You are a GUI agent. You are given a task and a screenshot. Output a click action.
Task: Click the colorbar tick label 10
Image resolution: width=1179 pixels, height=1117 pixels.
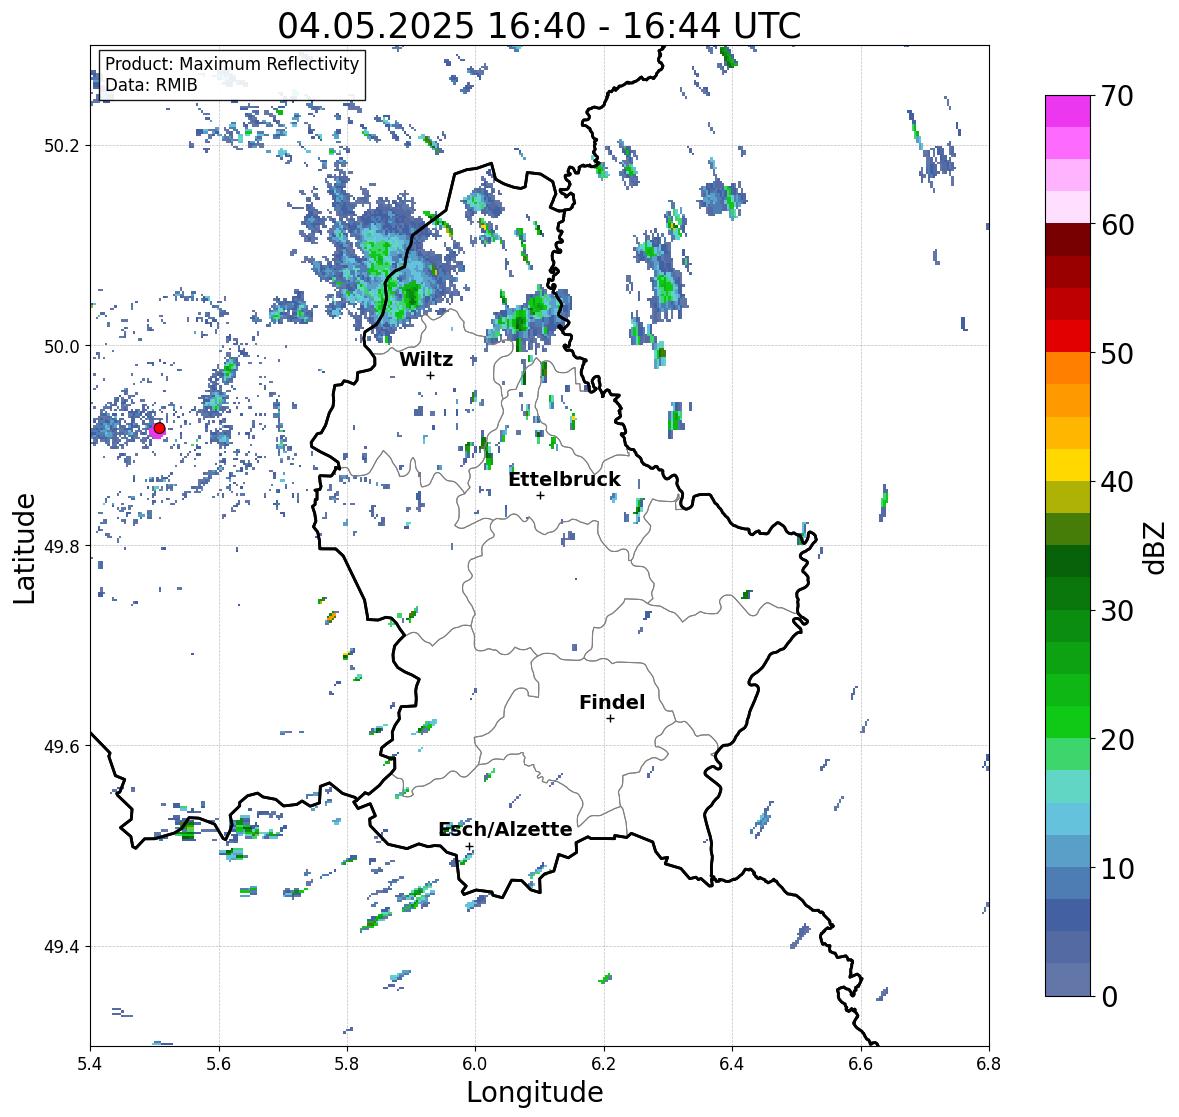point(1117,868)
